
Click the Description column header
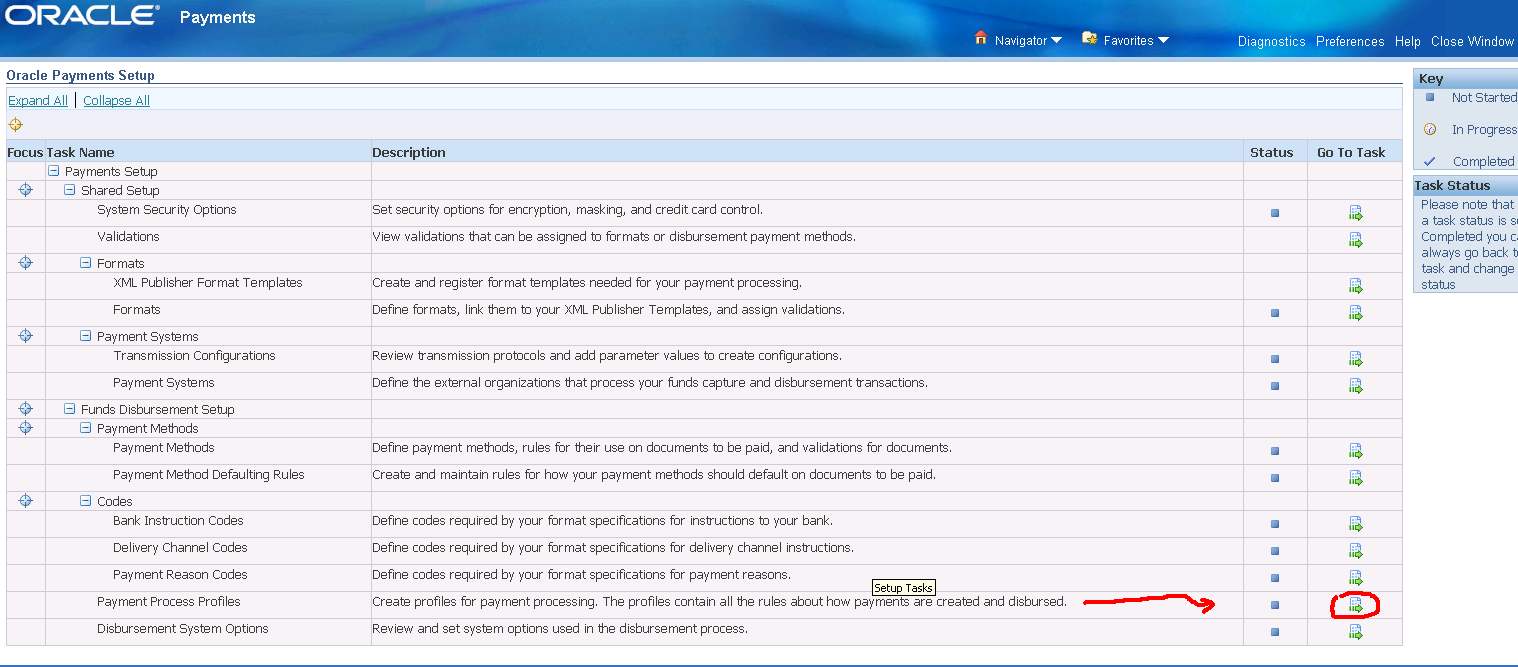click(x=408, y=152)
